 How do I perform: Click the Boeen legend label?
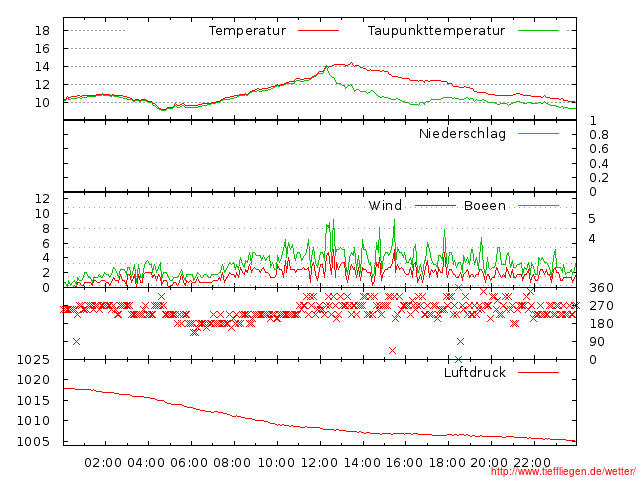[484, 205]
